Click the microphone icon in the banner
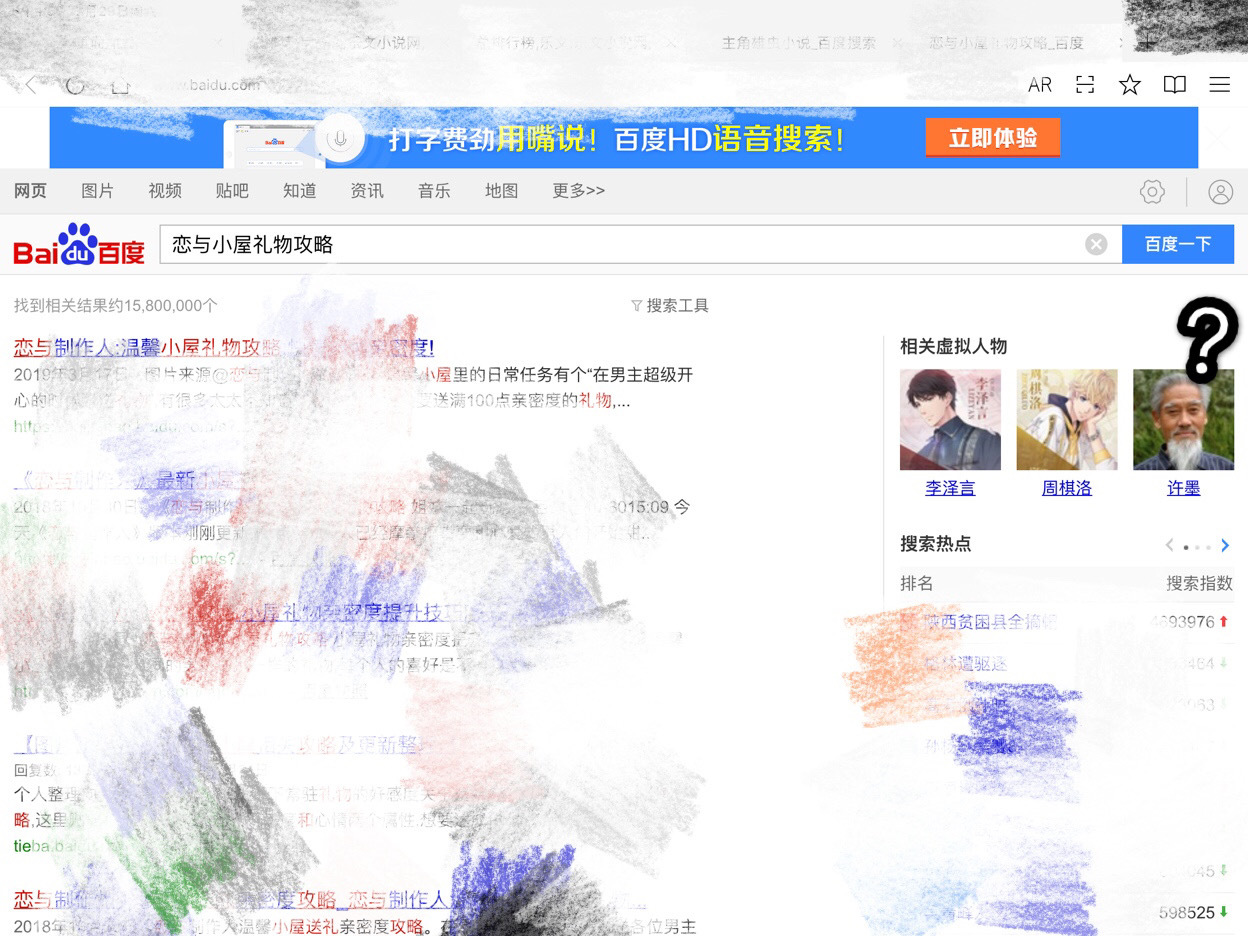 (x=340, y=138)
